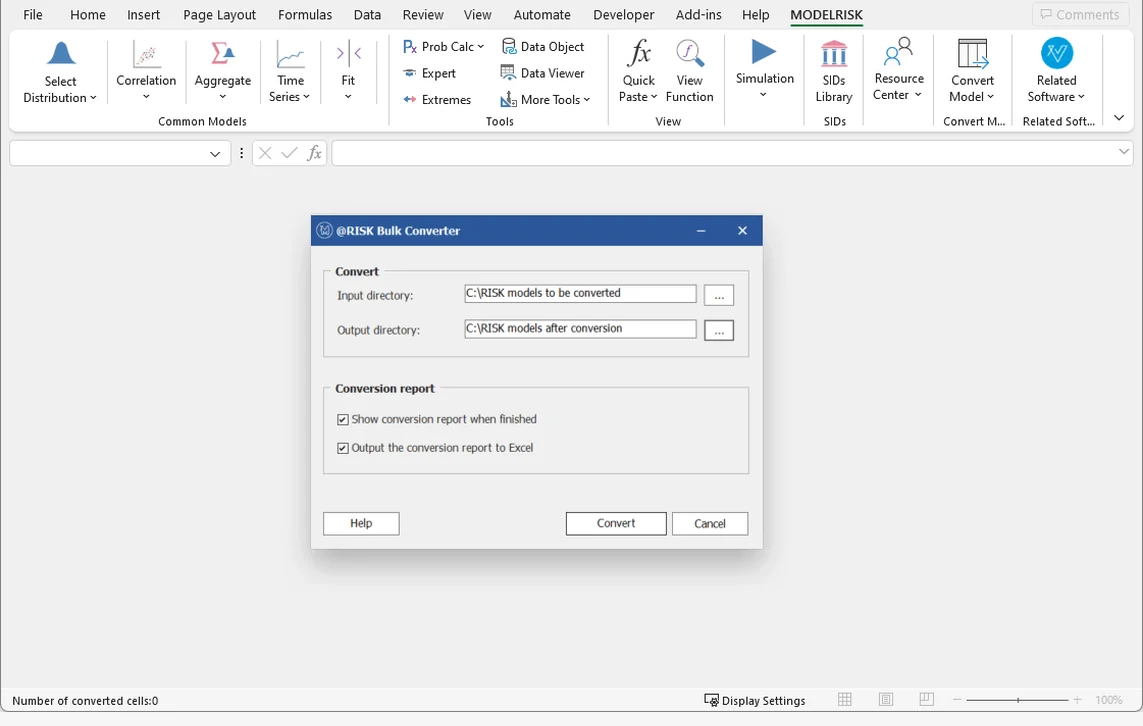Browse for the output directory
The height and width of the screenshot is (726, 1143).
click(719, 330)
